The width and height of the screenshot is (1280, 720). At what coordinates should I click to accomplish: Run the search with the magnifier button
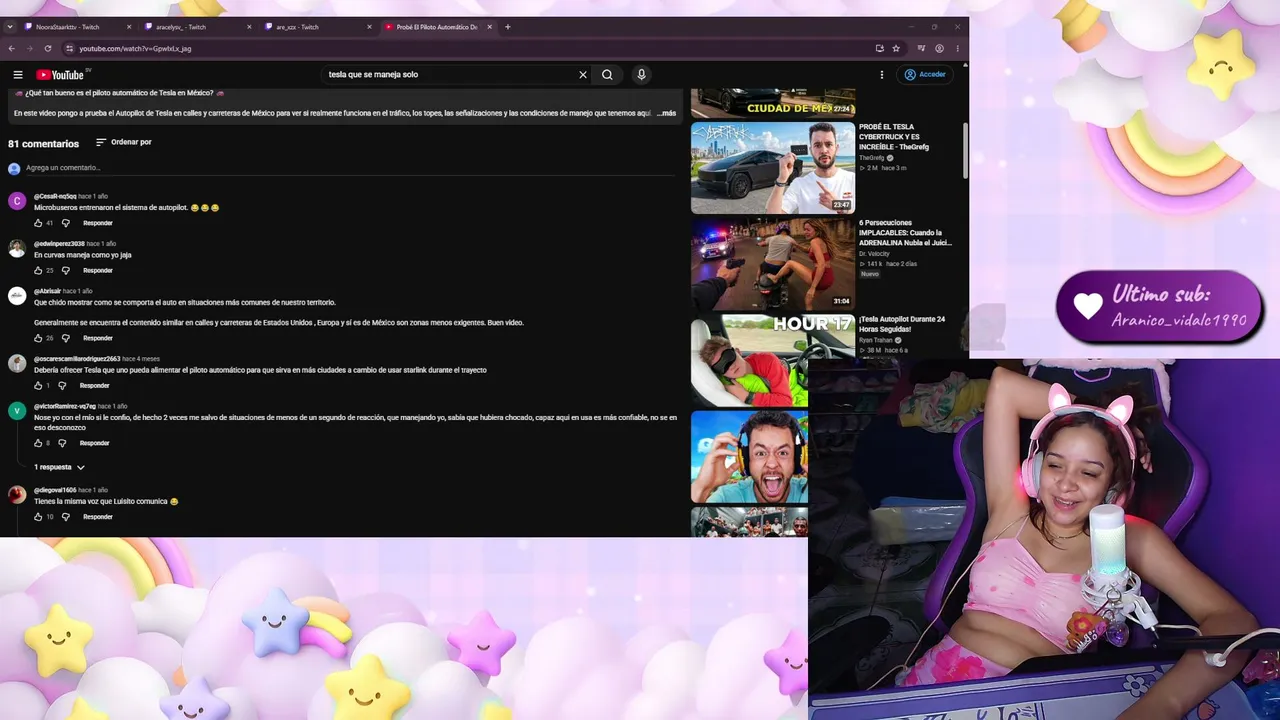tap(607, 75)
